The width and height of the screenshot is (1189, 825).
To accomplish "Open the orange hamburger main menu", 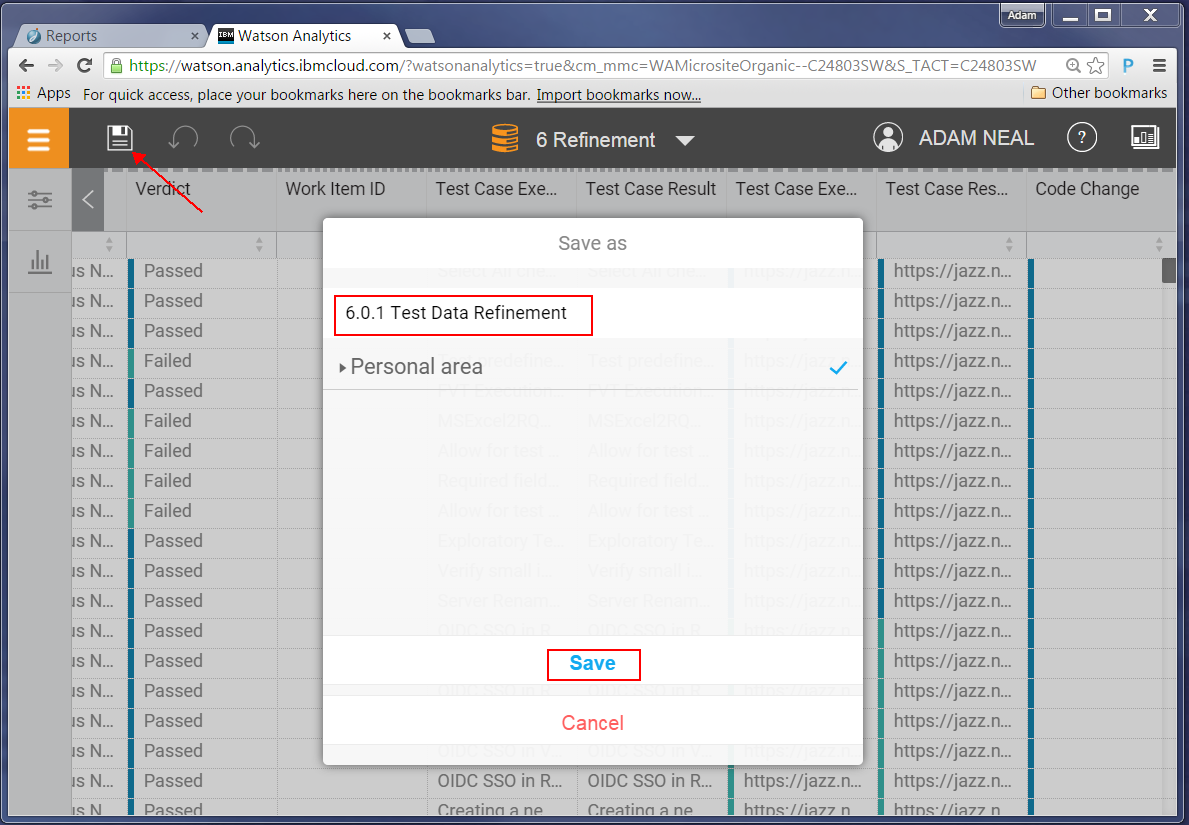I will click(x=39, y=138).
